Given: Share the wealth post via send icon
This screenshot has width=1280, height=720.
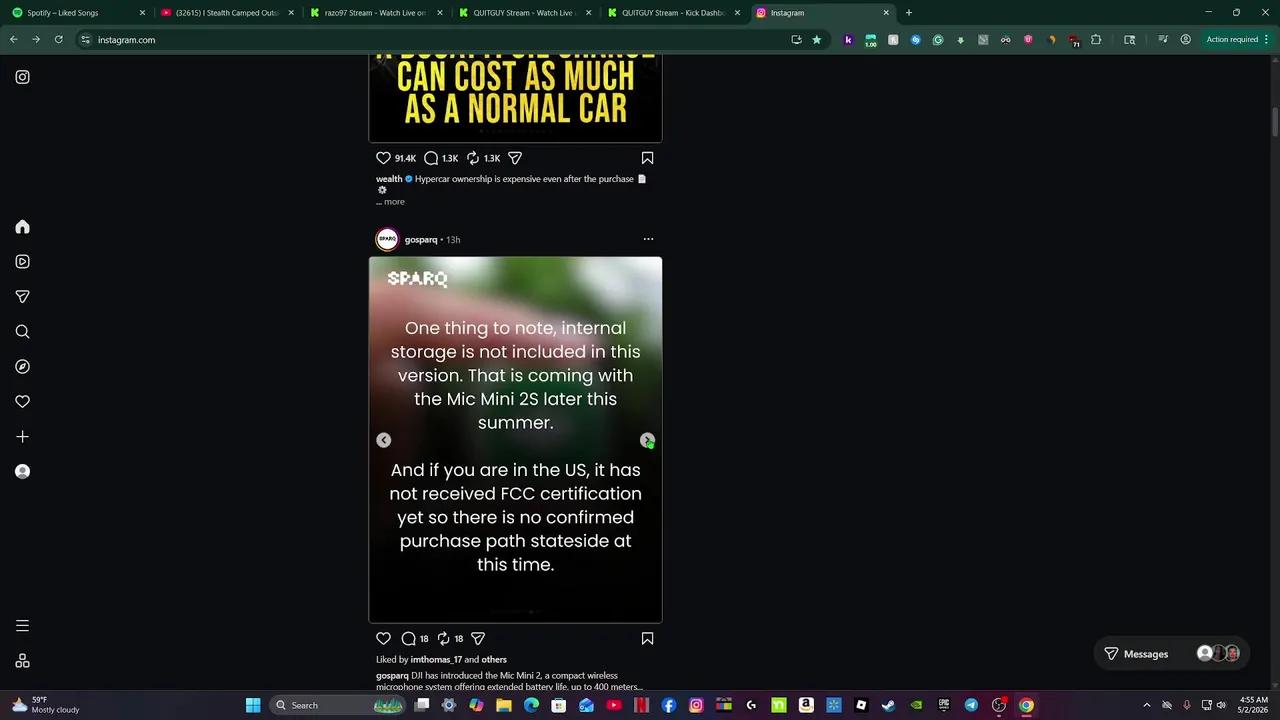Looking at the screenshot, I should [x=515, y=158].
